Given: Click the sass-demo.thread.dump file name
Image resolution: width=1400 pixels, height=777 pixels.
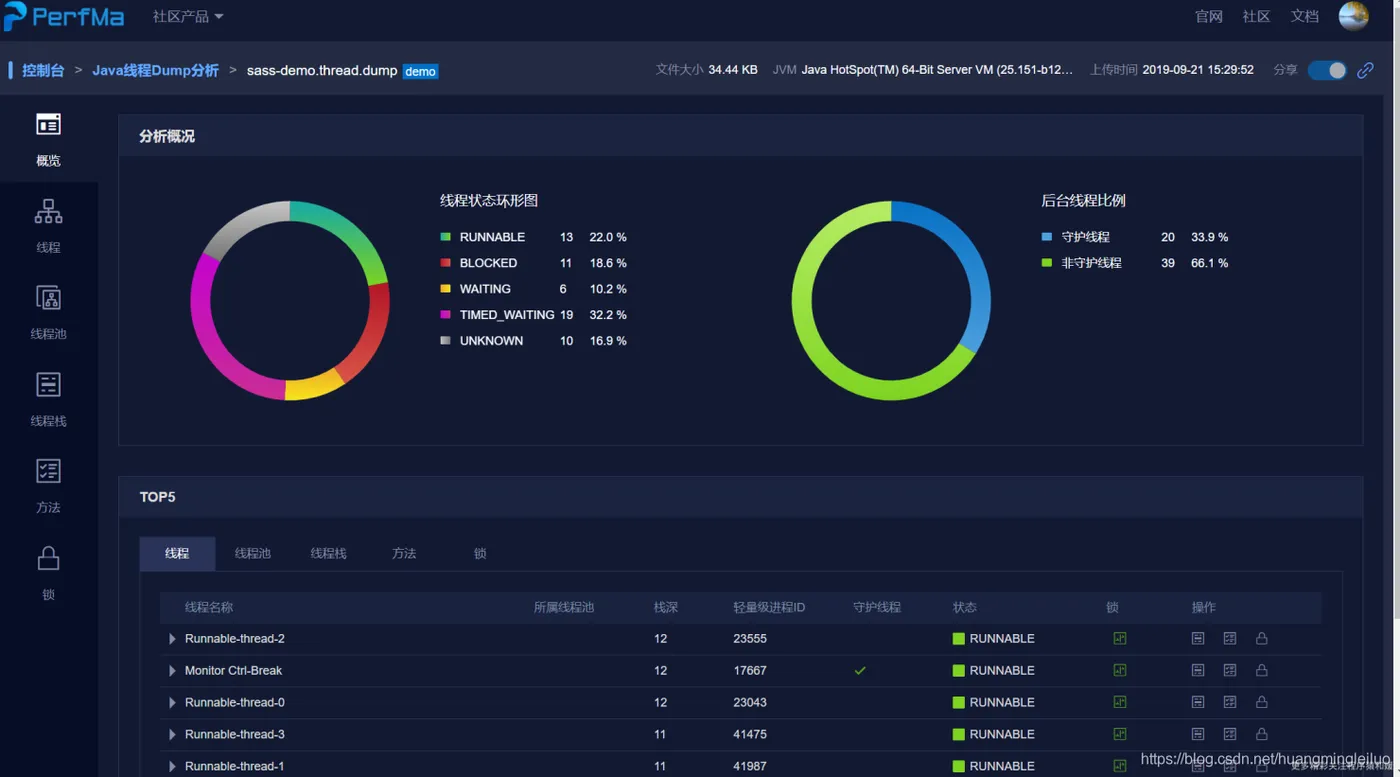Looking at the screenshot, I should coord(322,71).
